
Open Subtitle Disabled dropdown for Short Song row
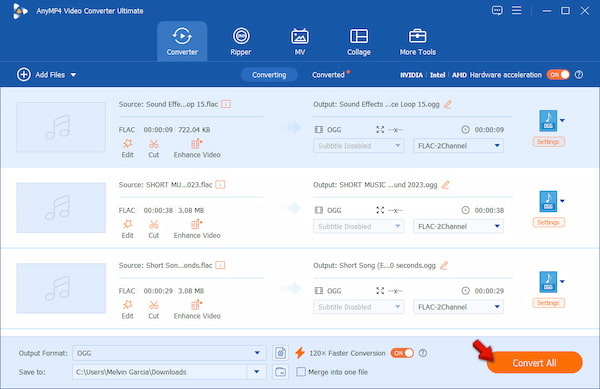(359, 307)
